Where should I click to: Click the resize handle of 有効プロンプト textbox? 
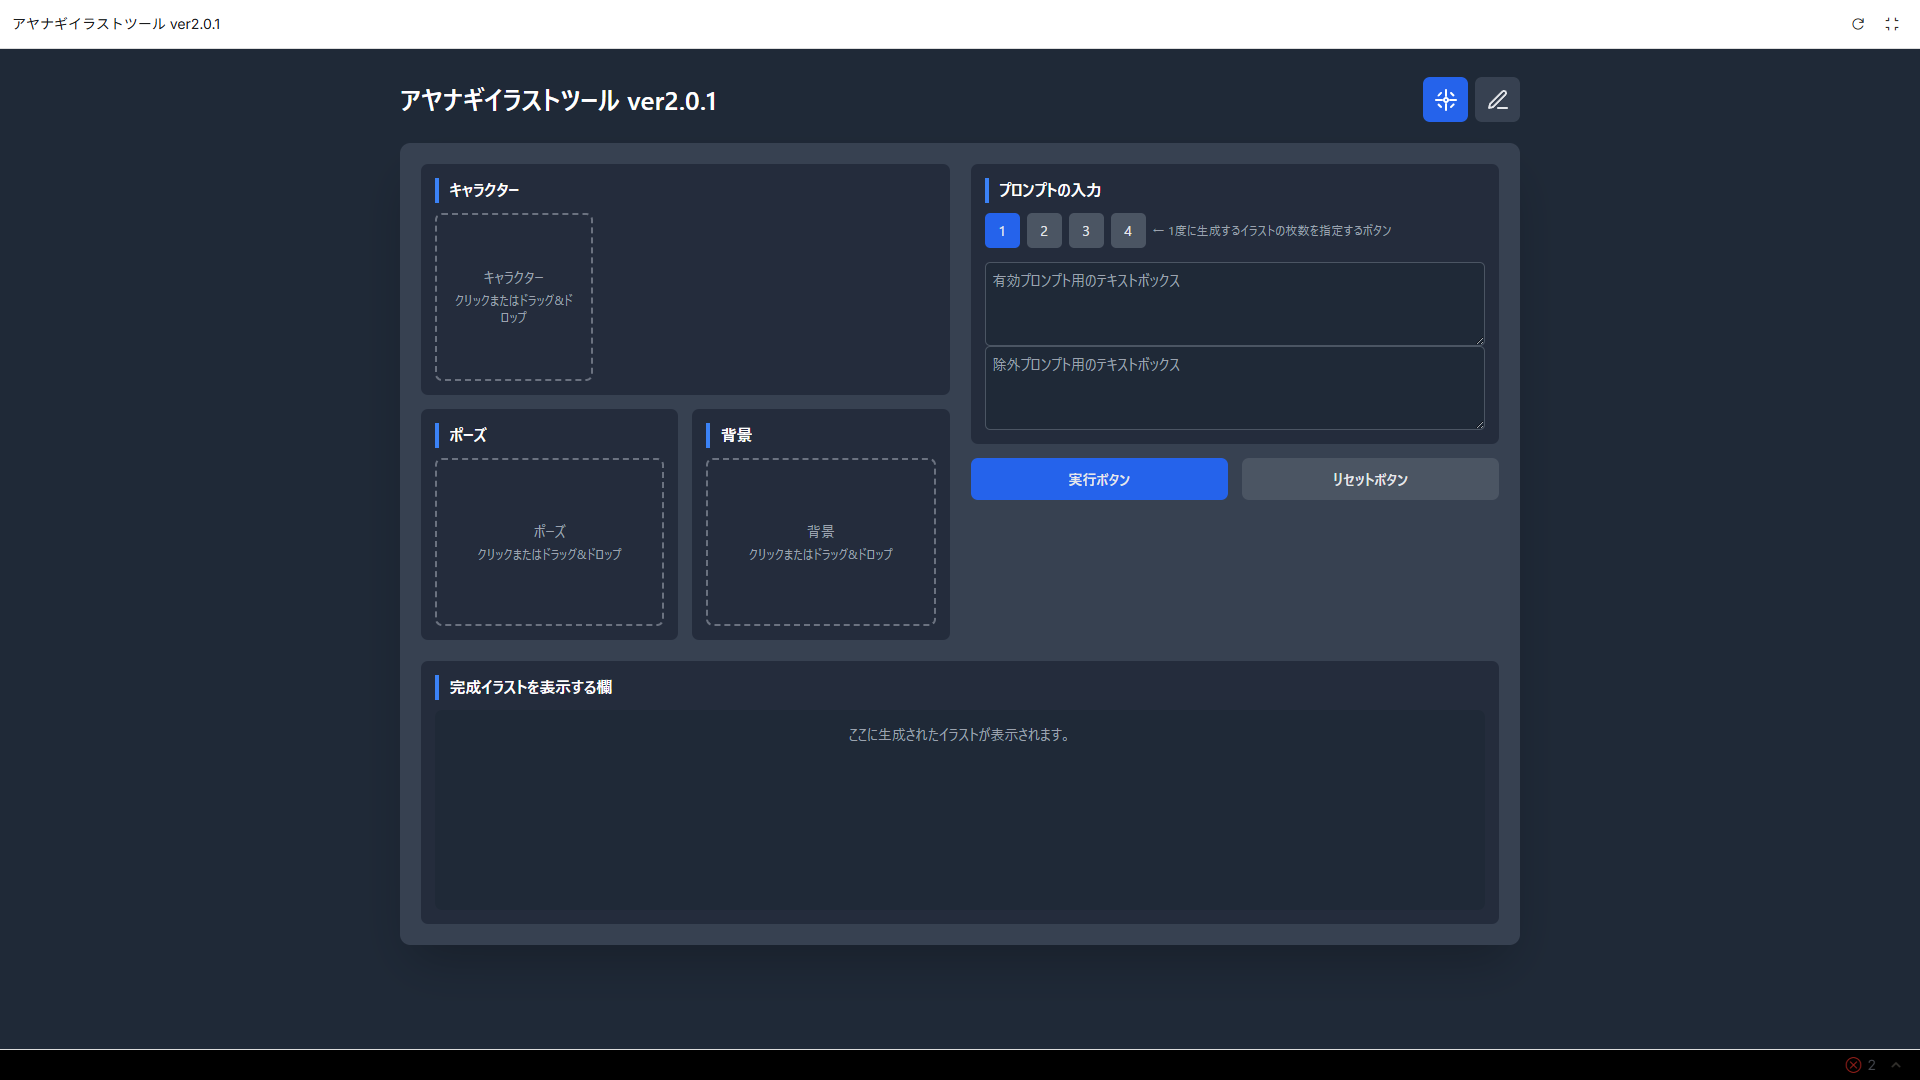(x=1480, y=341)
